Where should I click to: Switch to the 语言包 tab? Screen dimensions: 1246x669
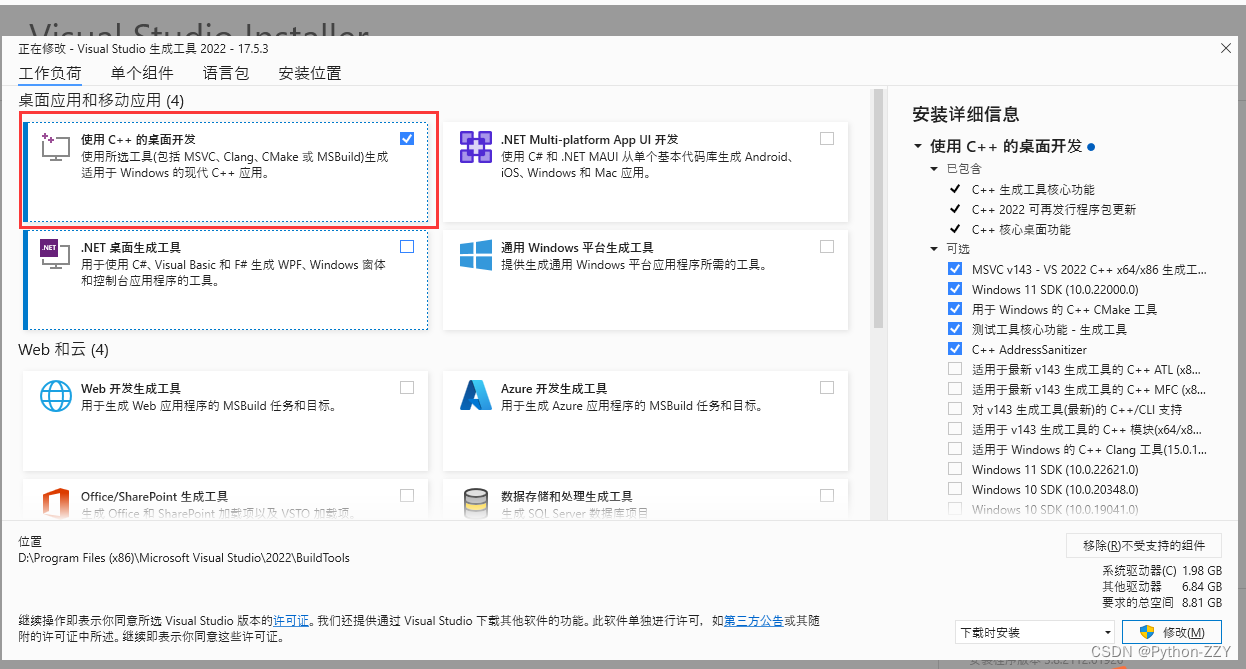pos(226,73)
